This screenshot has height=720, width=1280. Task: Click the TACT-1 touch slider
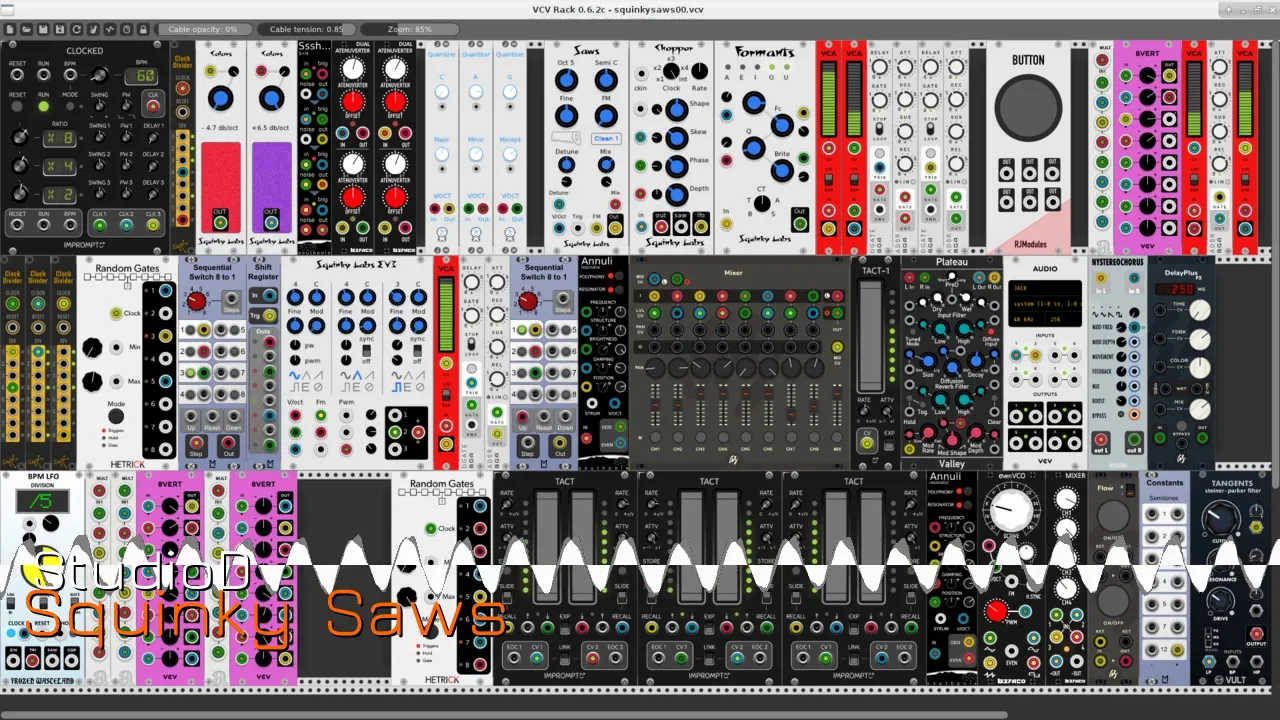point(871,335)
